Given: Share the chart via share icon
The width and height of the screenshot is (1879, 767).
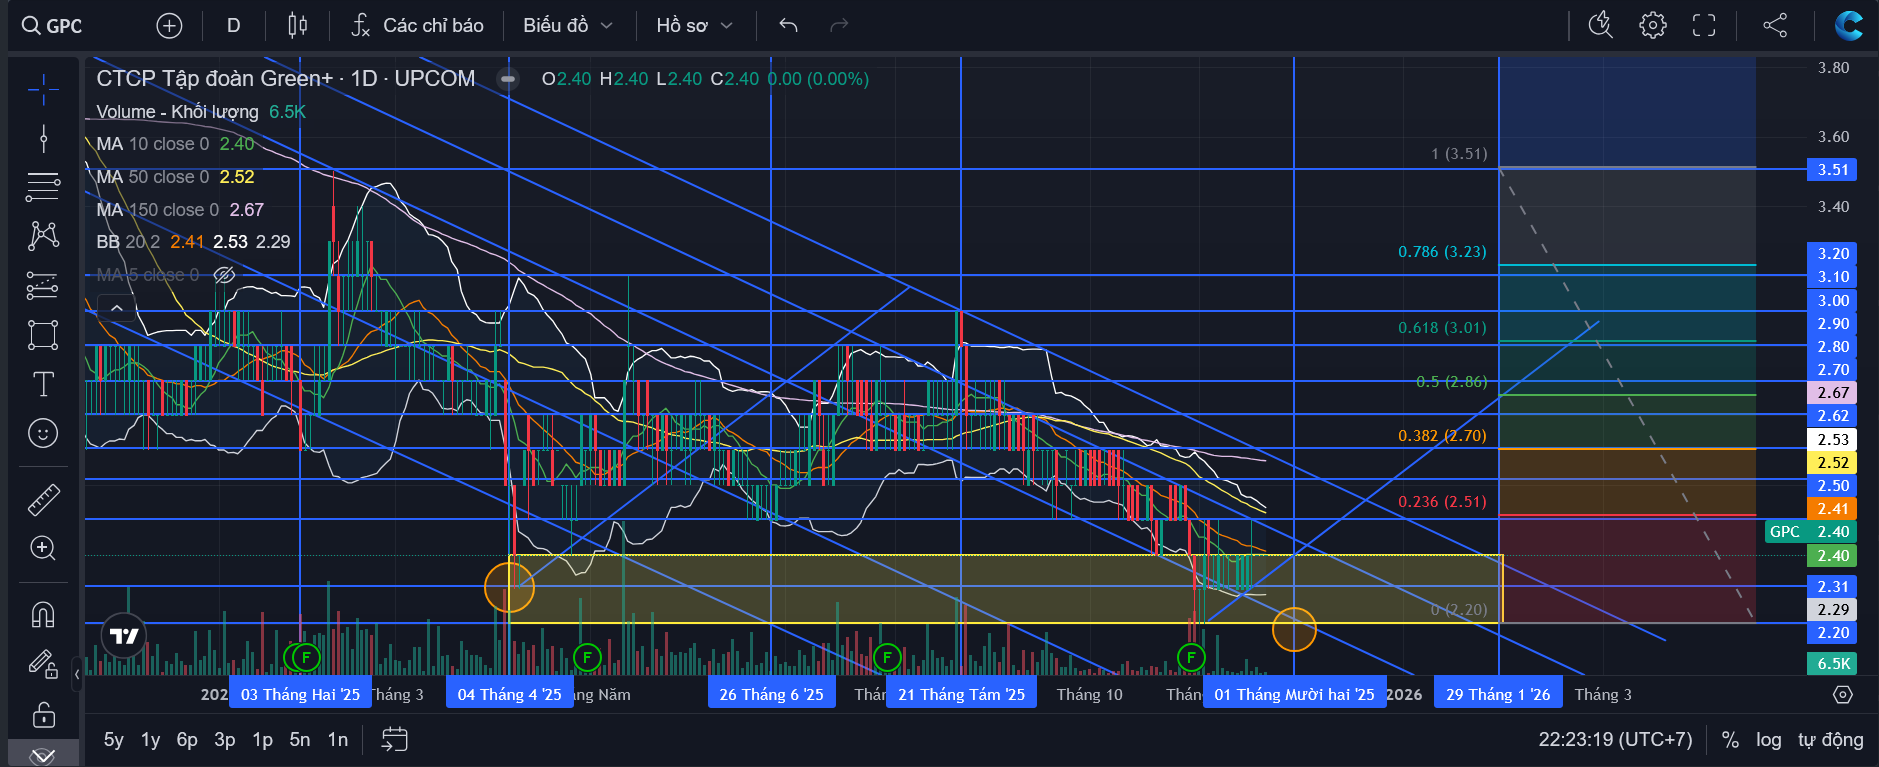Looking at the screenshot, I should click(x=1775, y=26).
